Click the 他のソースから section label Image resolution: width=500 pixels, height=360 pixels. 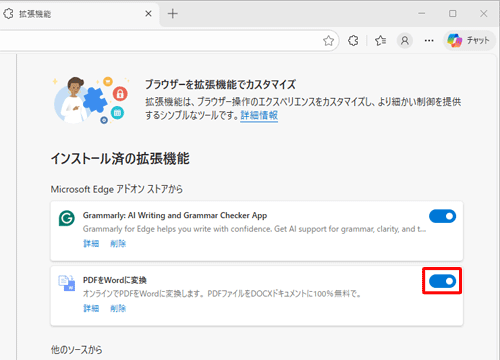coord(76,350)
